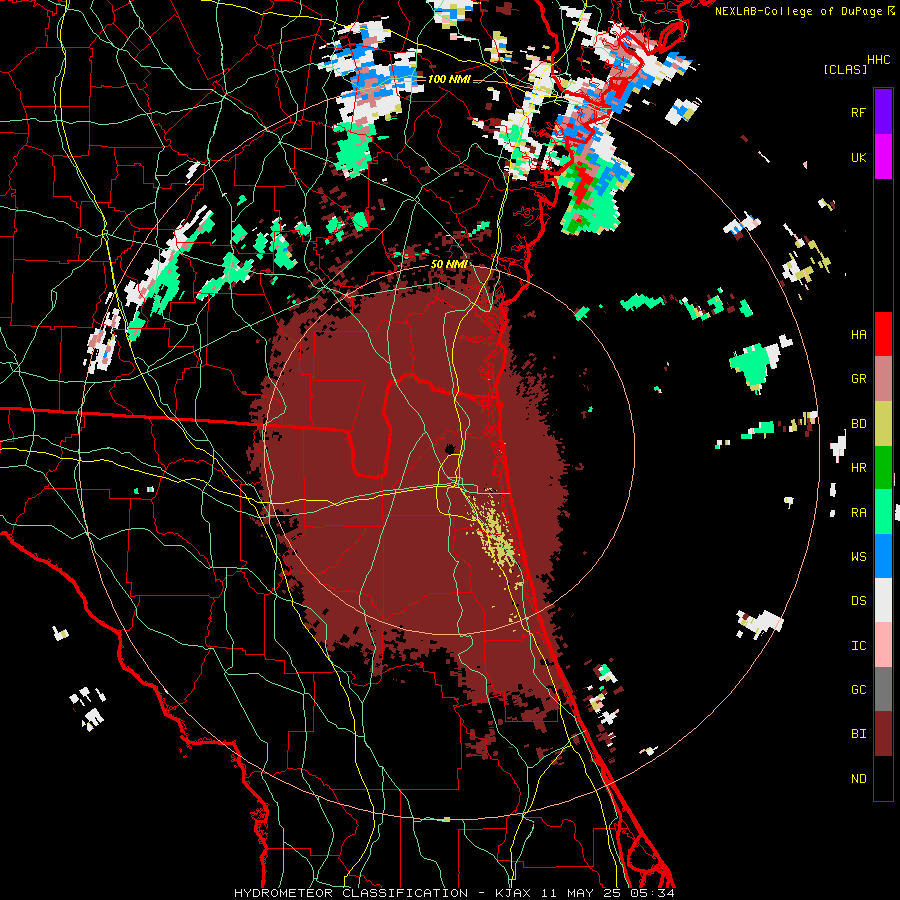The height and width of the screenshot is (900, 900).
Task: Click the RF purple legend swatch
Action: 883,111
